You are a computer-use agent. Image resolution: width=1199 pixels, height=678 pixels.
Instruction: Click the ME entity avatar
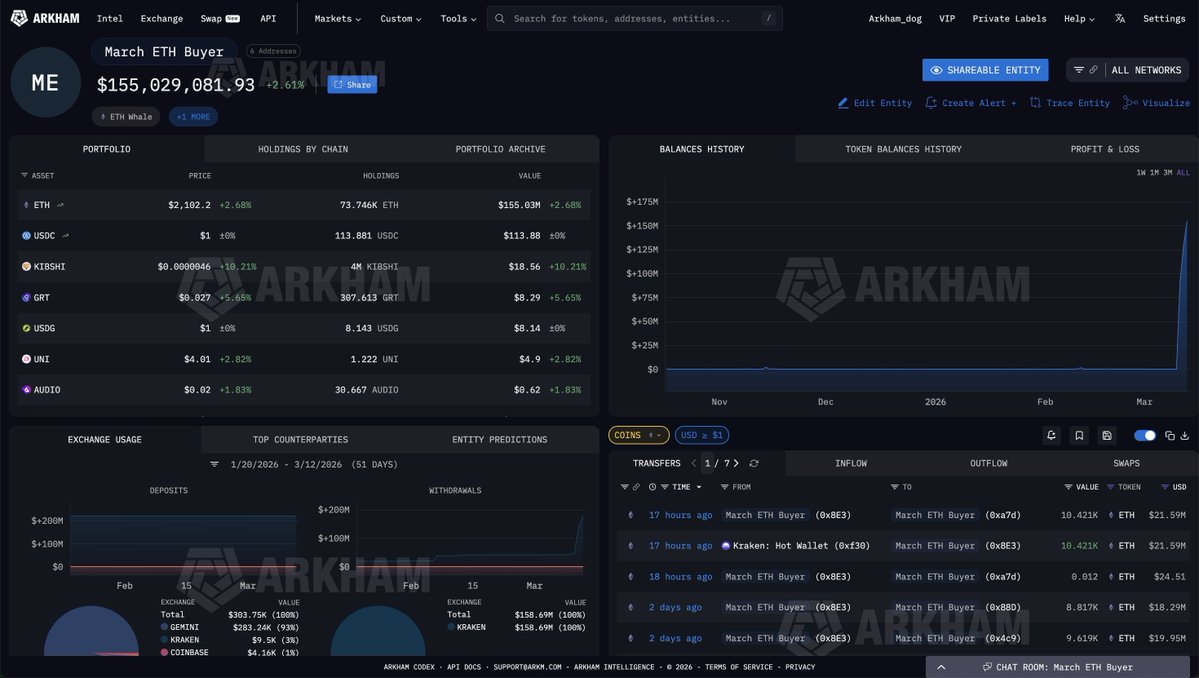(x=45, y=82)
